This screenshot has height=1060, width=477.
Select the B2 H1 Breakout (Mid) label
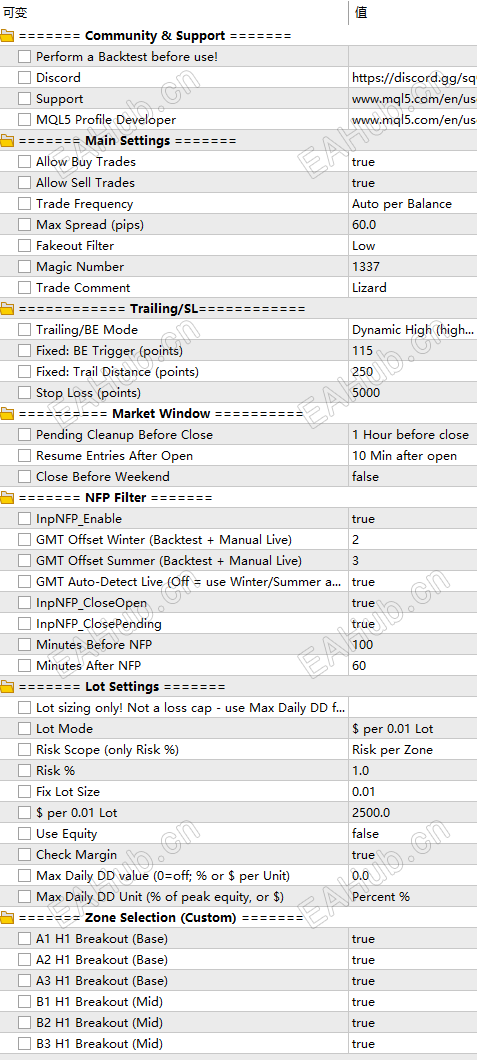tap(99, 1022)
